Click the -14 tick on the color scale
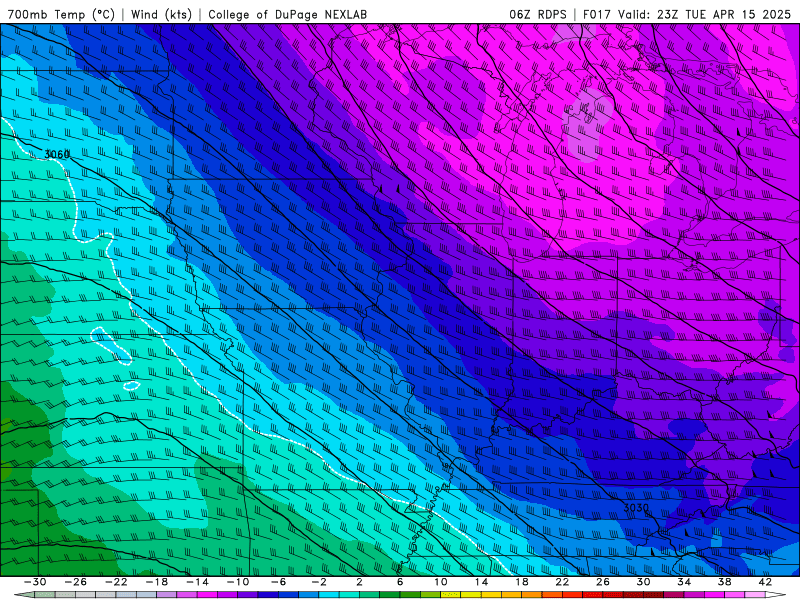The height and width of the screenshot is (600, 800). click(197, 582)
